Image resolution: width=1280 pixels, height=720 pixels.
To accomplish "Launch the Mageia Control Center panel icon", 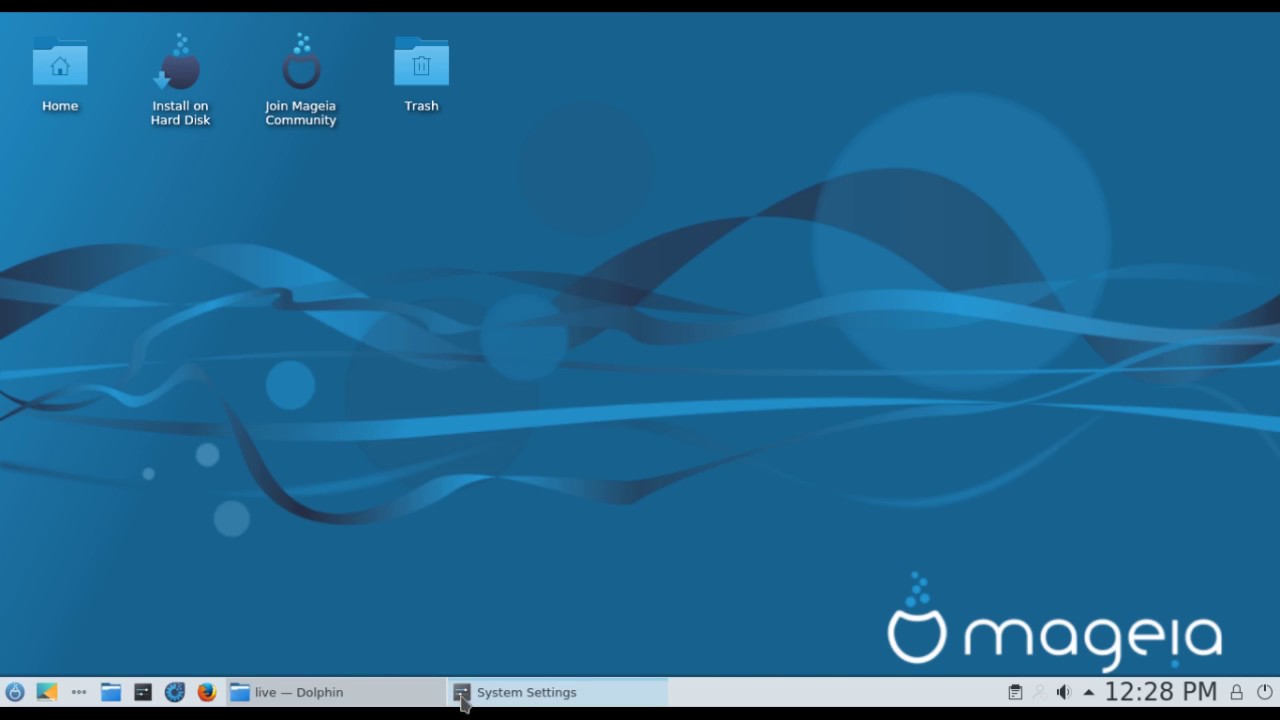I will coord(175,692).
